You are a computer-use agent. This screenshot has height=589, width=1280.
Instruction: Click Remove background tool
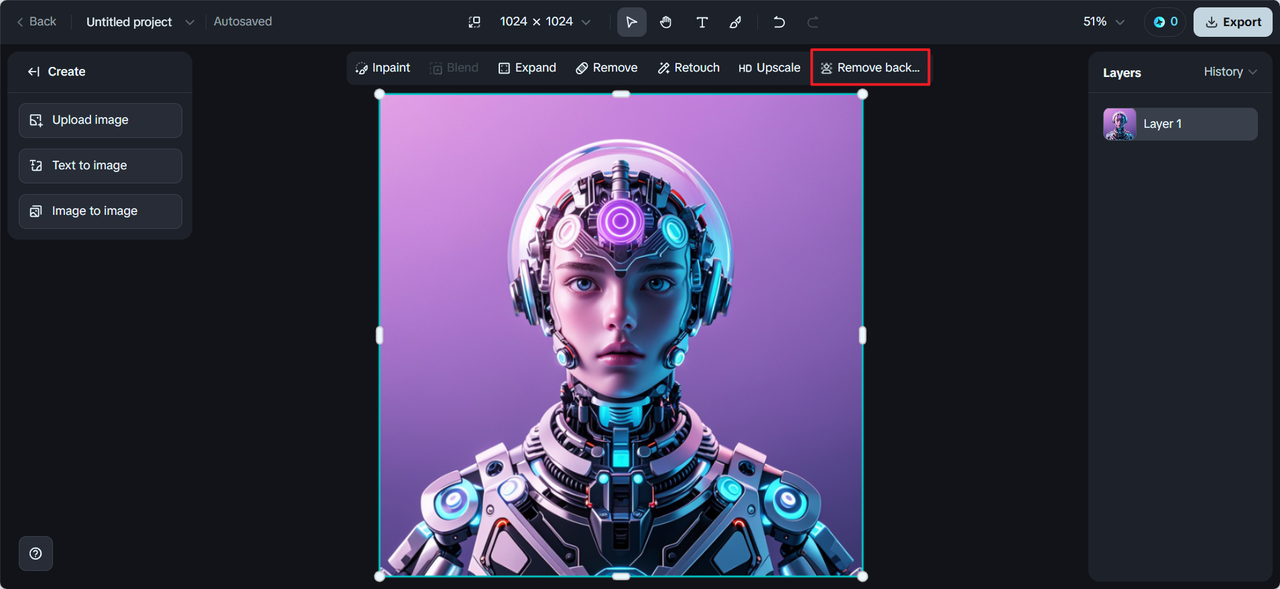[x=870, y=68]
